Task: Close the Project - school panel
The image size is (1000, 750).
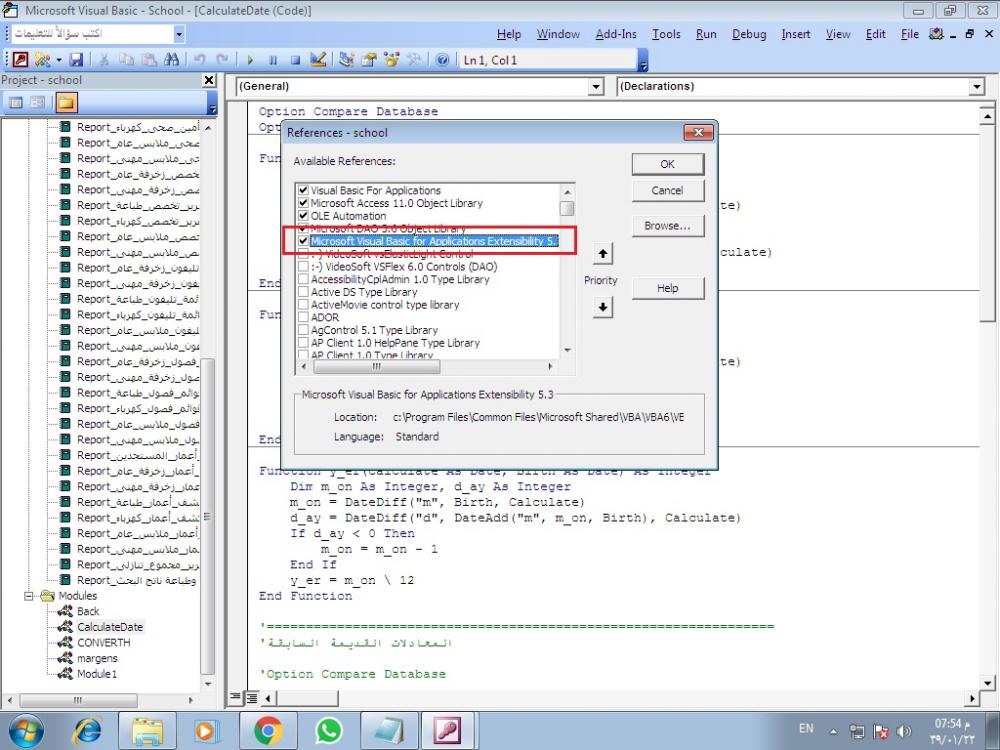Action: [x=209, y=80]
